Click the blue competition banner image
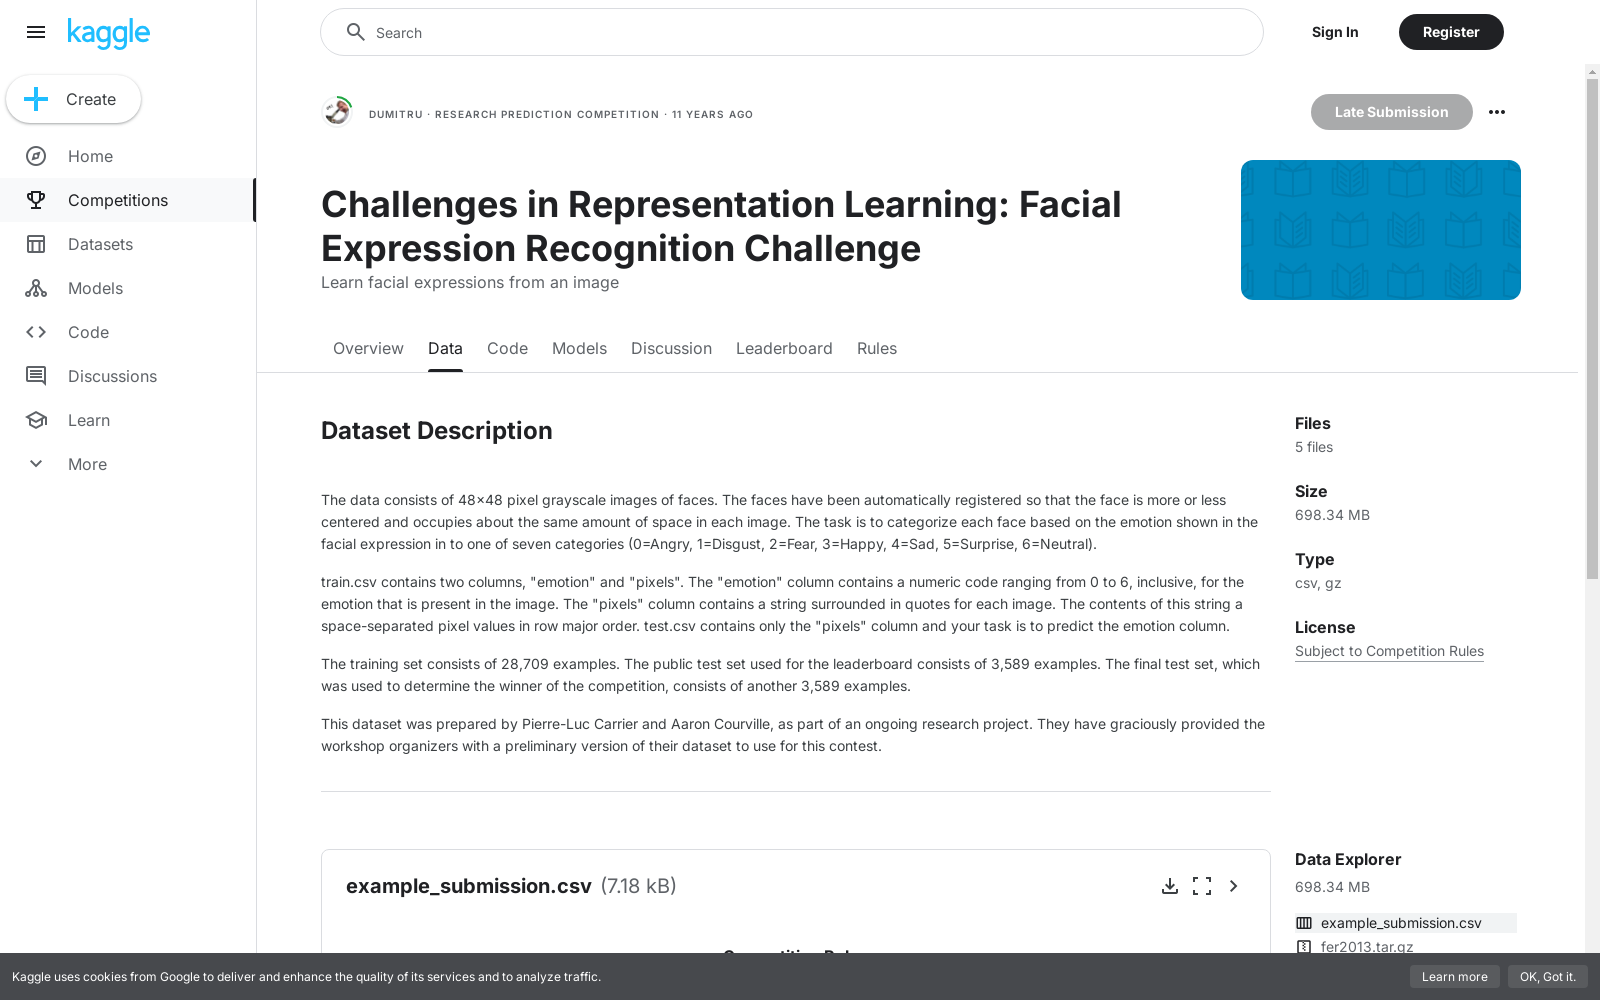The height and width of the screenshot is (1000, 1600). click(x=1381, y=230)
